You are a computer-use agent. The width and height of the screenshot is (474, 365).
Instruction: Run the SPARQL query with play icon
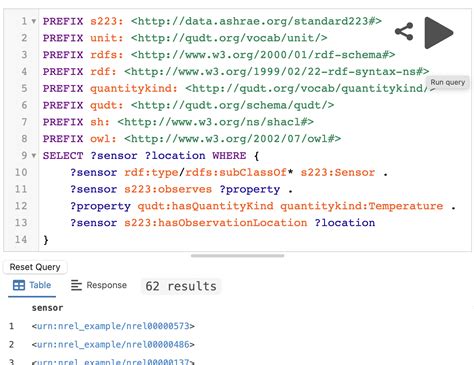(438, 33)
